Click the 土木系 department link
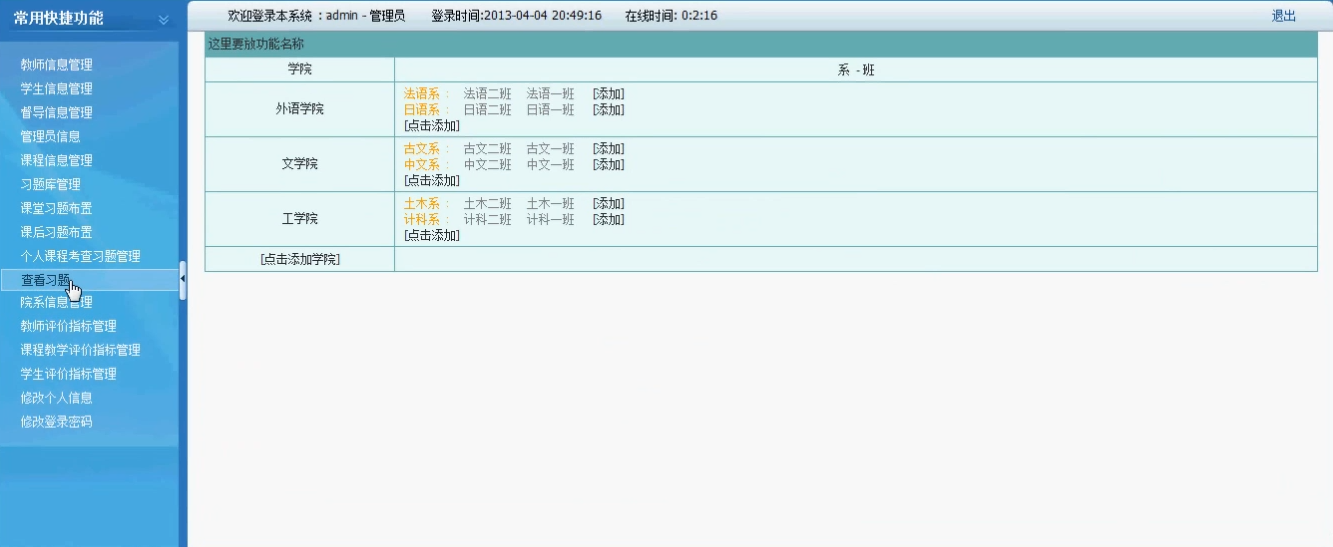 422,204
